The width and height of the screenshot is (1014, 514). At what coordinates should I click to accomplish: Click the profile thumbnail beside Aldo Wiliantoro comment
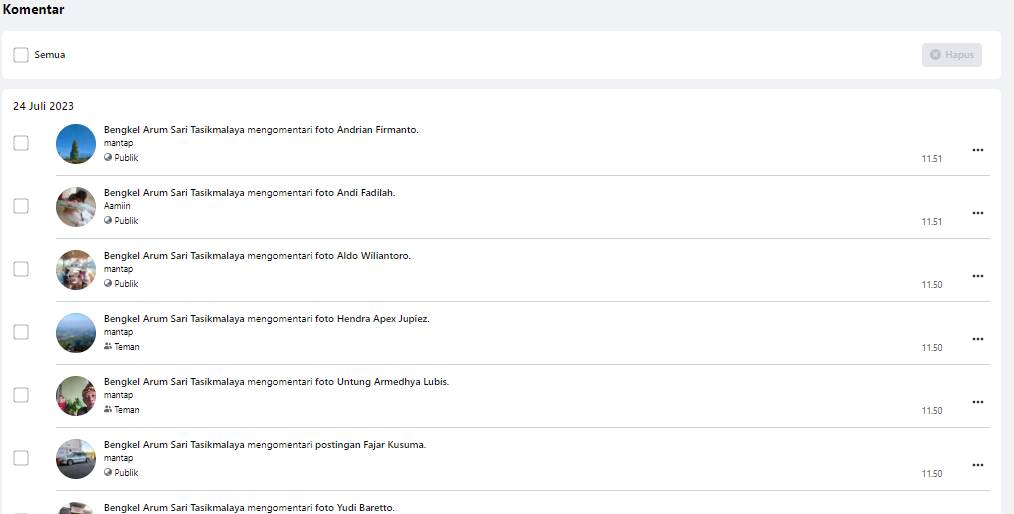coord(76,270)
